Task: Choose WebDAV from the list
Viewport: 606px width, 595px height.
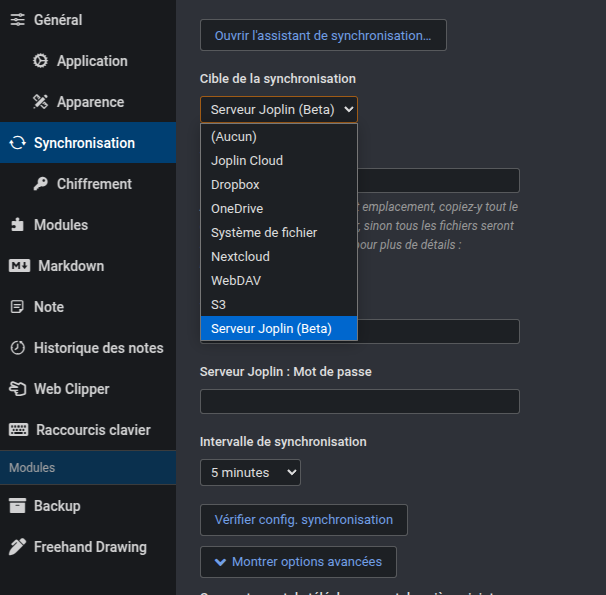Action: (x=279, y=280)
